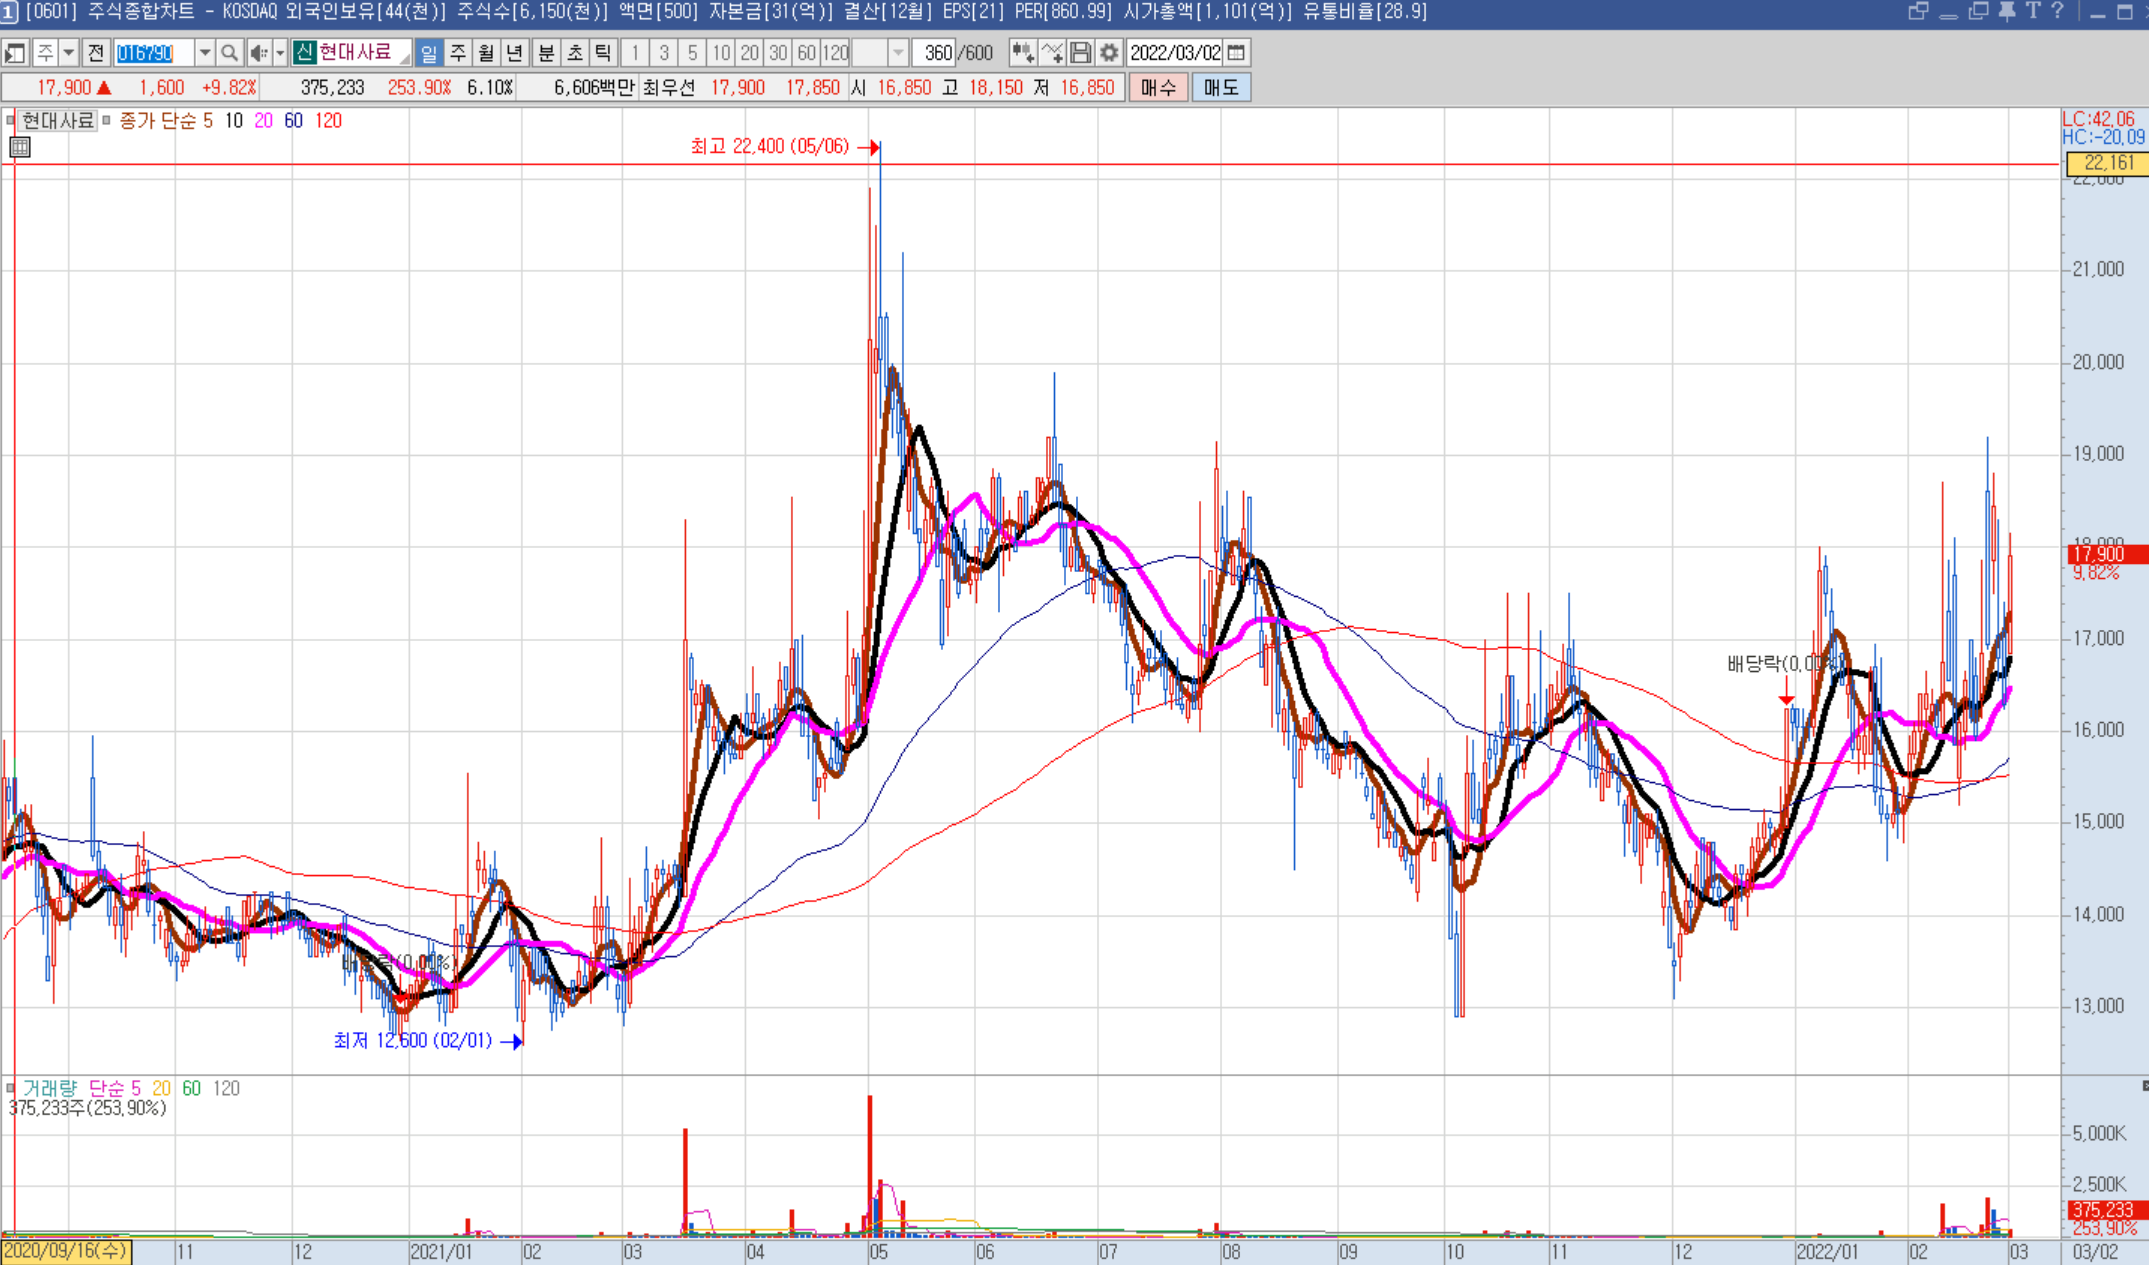Click the magenta 20 moving average legend
The height and width of the screenshot is (1265, 2149).
click(263, 121)
